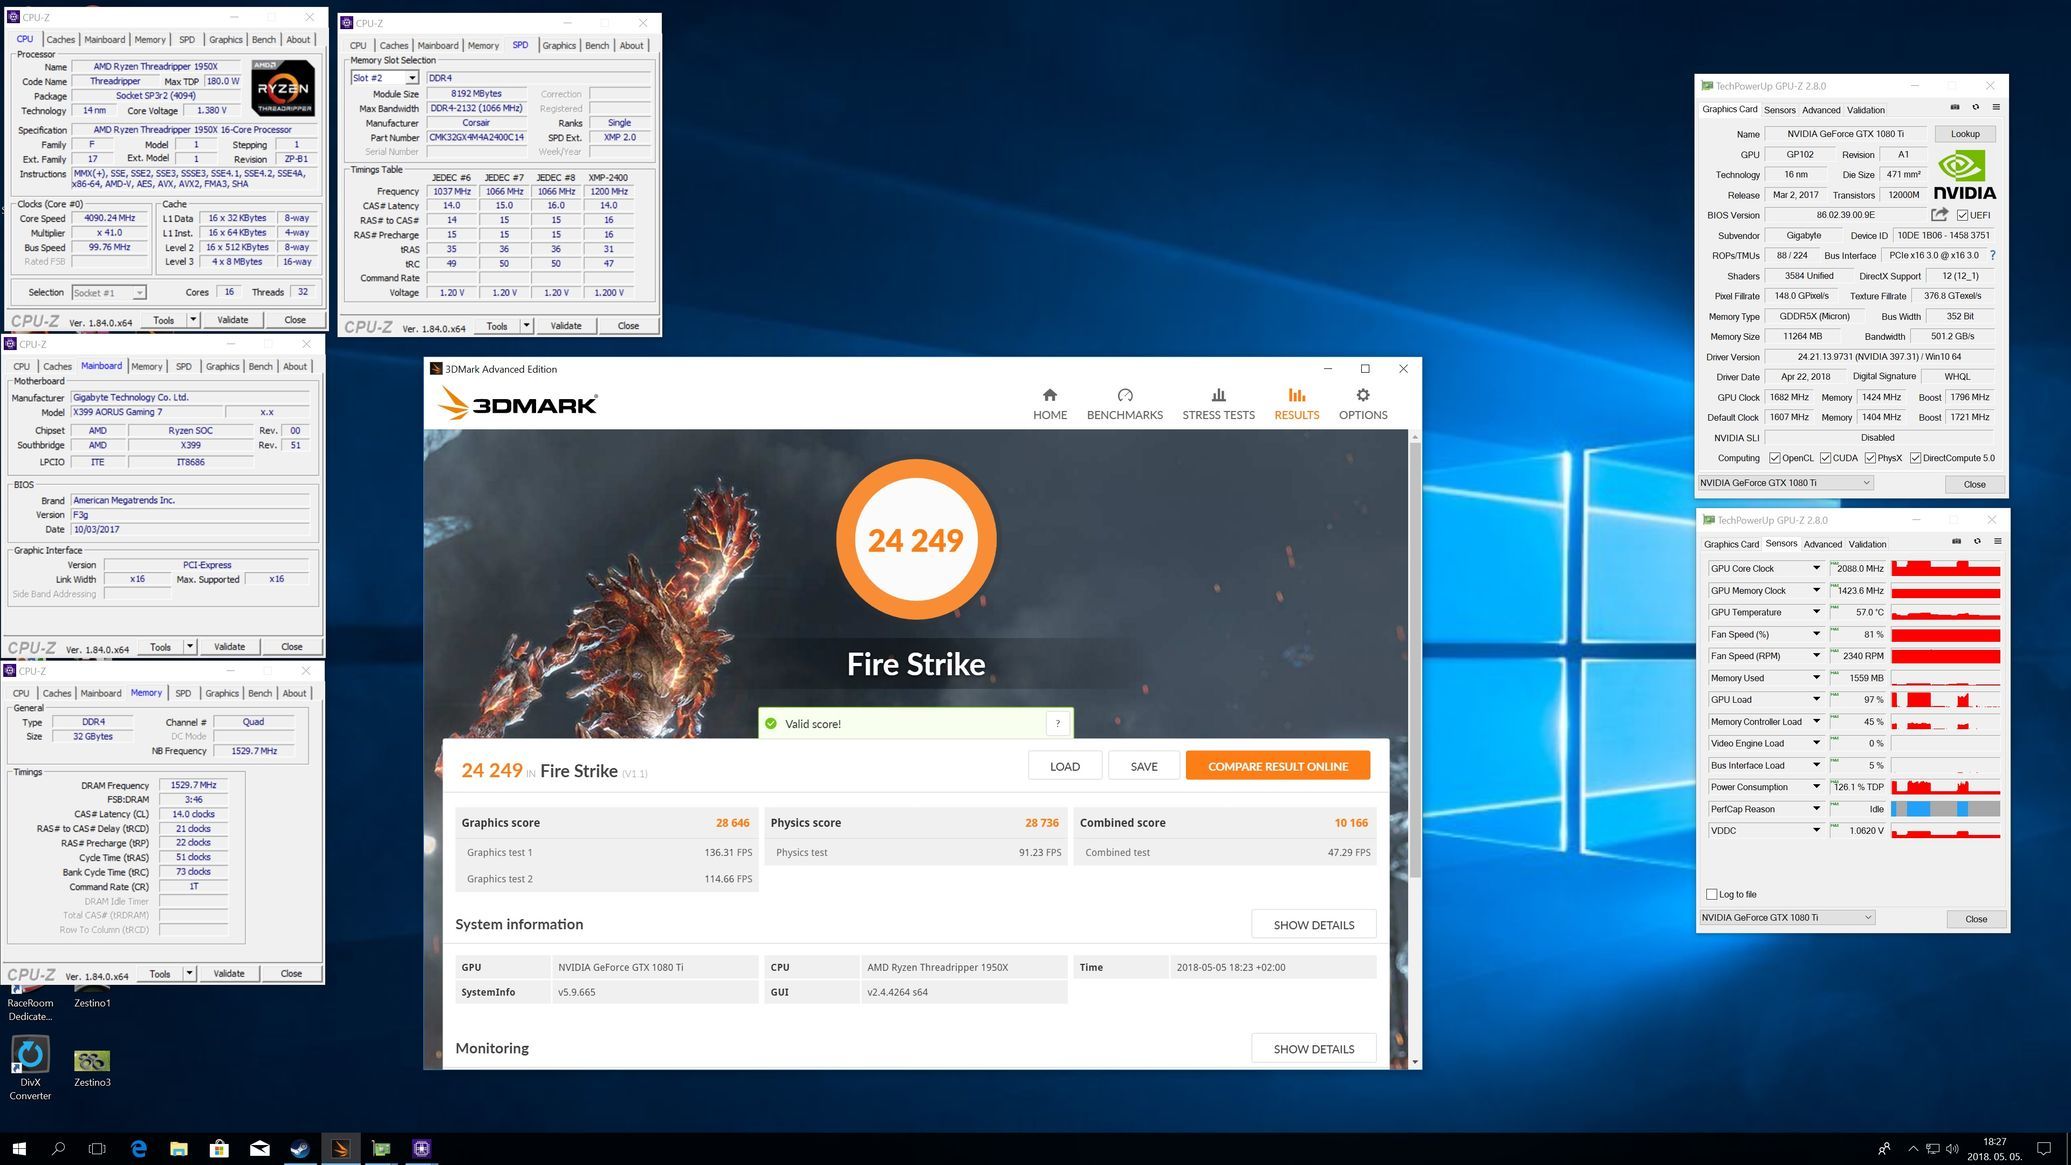Open Zestino3 desktop icon
The image size is (2071, 1165).
(x=92, y=1067)
